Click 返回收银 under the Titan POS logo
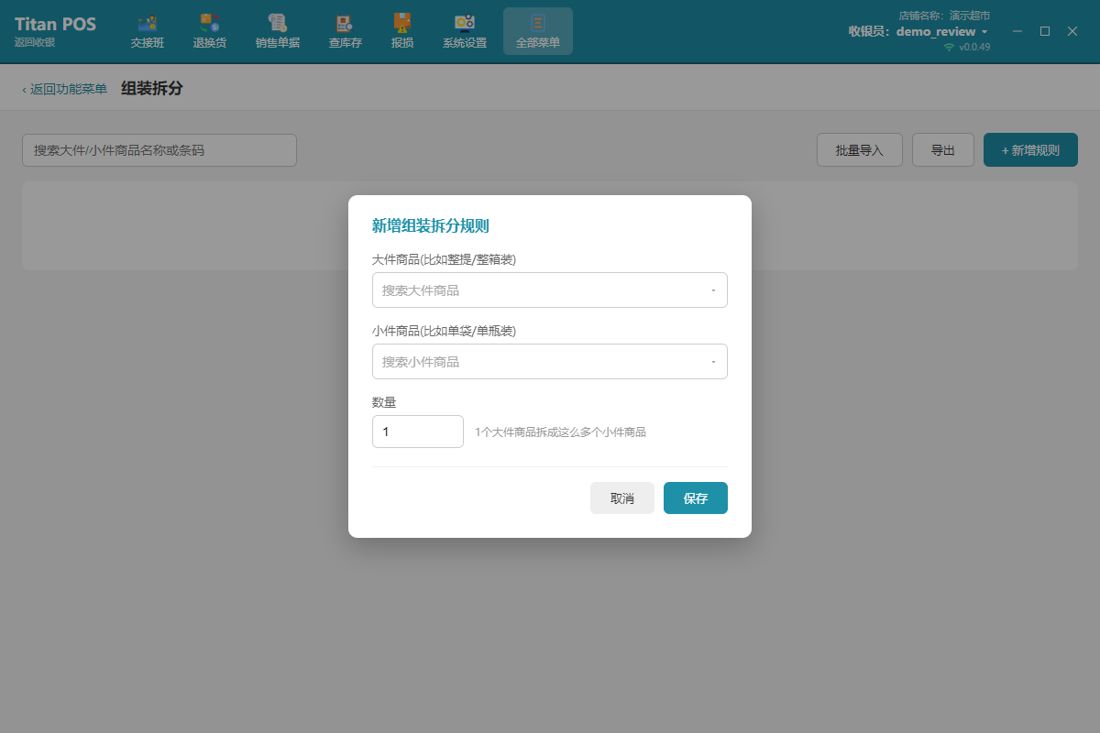Viewport: 1100px width, 733px height. coord(34,42)
